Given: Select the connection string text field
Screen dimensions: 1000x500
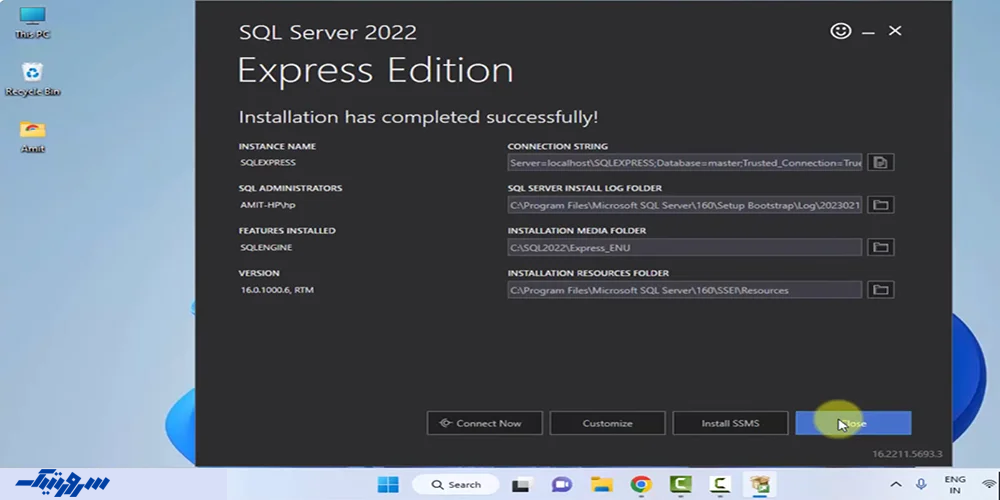Looking at the screenshot, I should point(685,163).
